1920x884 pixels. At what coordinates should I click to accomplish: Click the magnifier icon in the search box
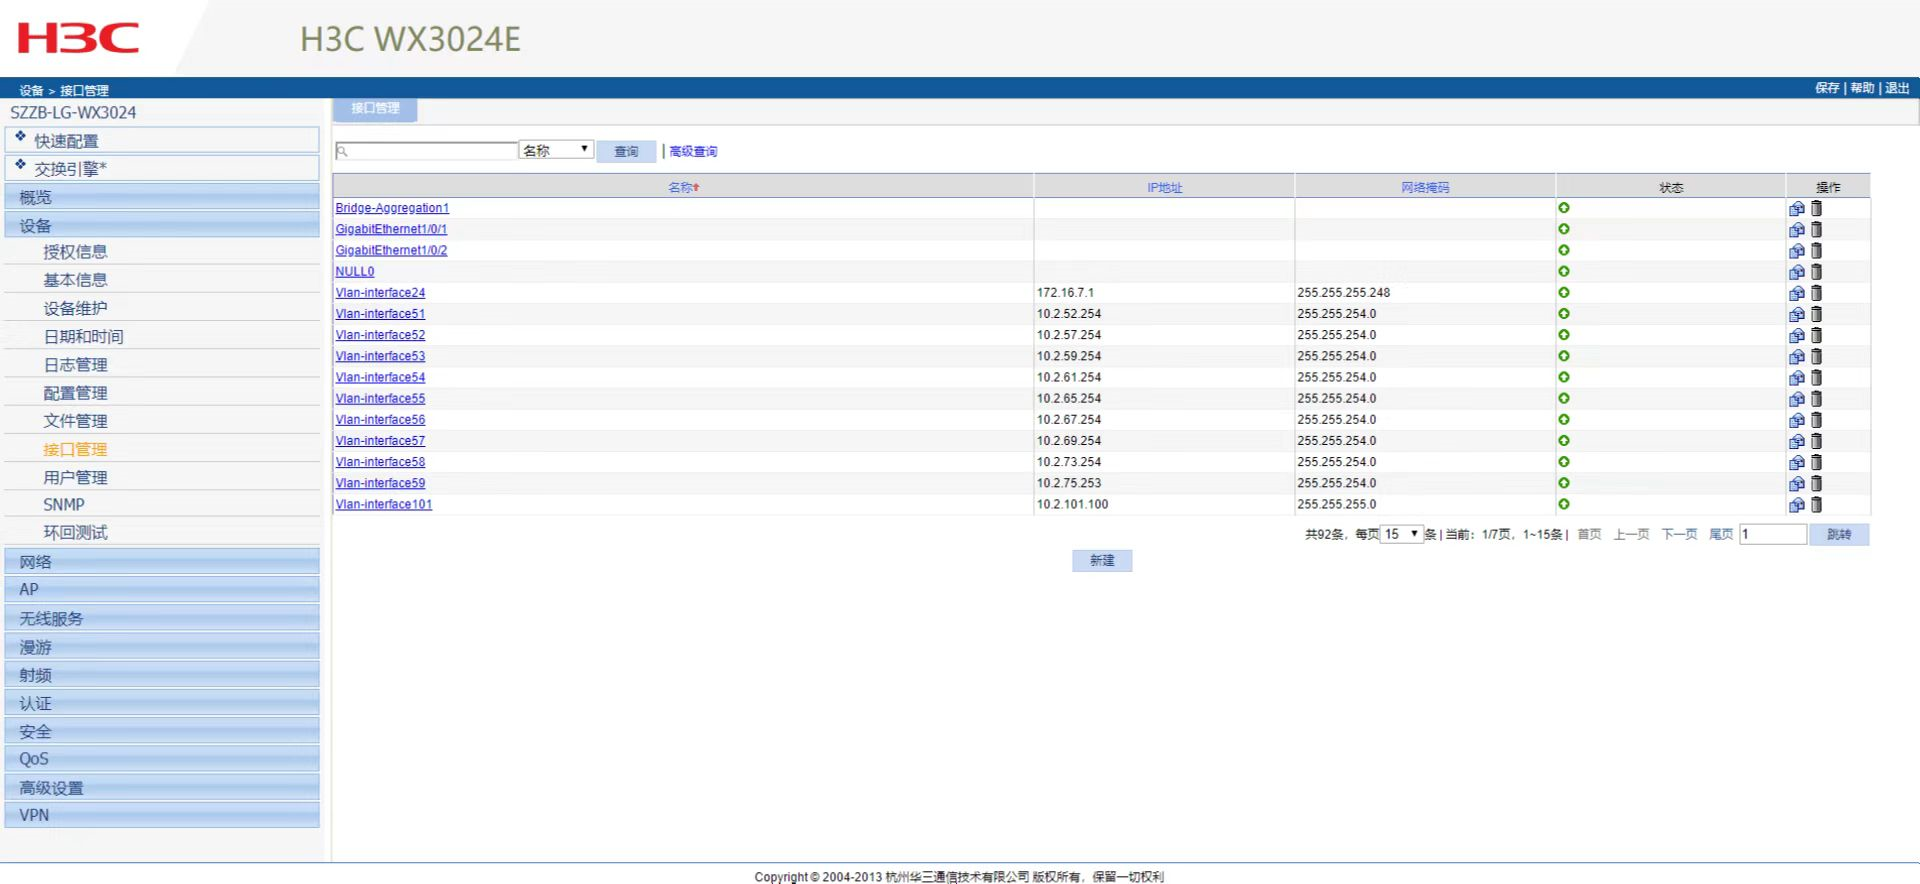click(x=342, y=152)
